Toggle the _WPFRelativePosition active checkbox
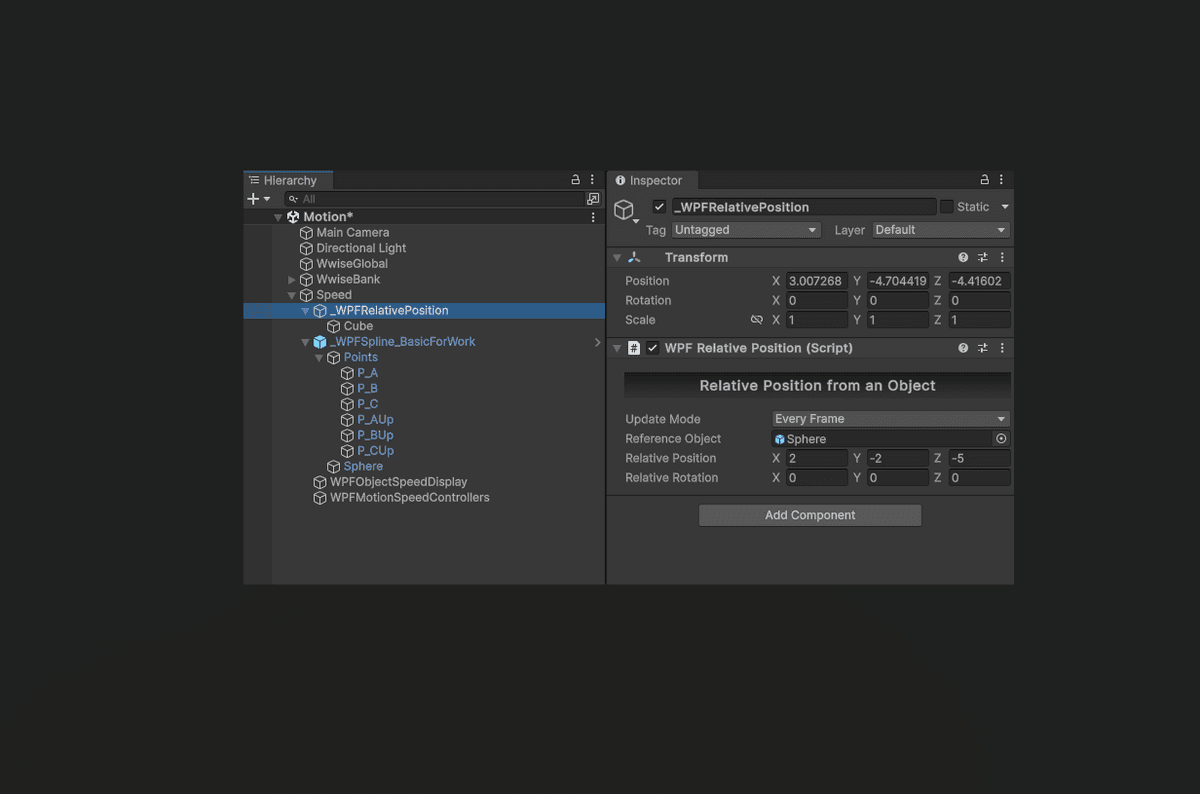This screenshot has width=1200, height=794. pos(659,207)
